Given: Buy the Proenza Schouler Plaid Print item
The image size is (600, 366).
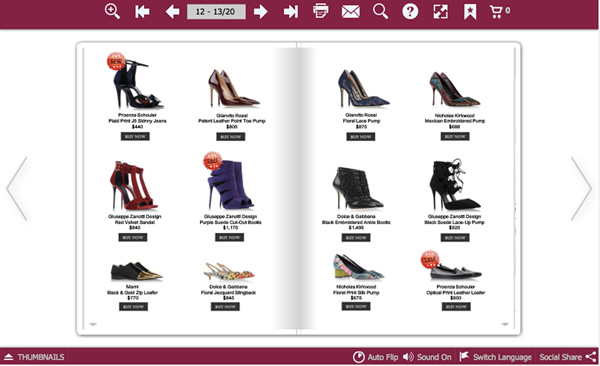Looking at the screenshot, I should (135, 136).
